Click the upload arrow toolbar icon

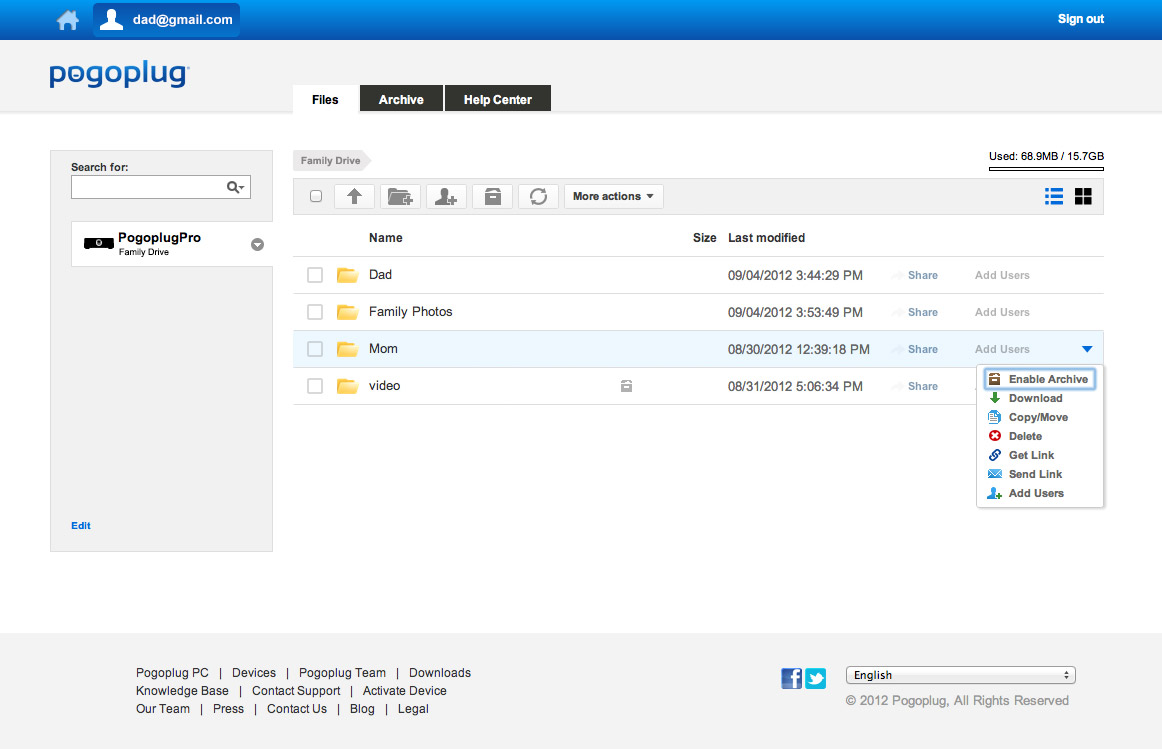coord(354,197)
